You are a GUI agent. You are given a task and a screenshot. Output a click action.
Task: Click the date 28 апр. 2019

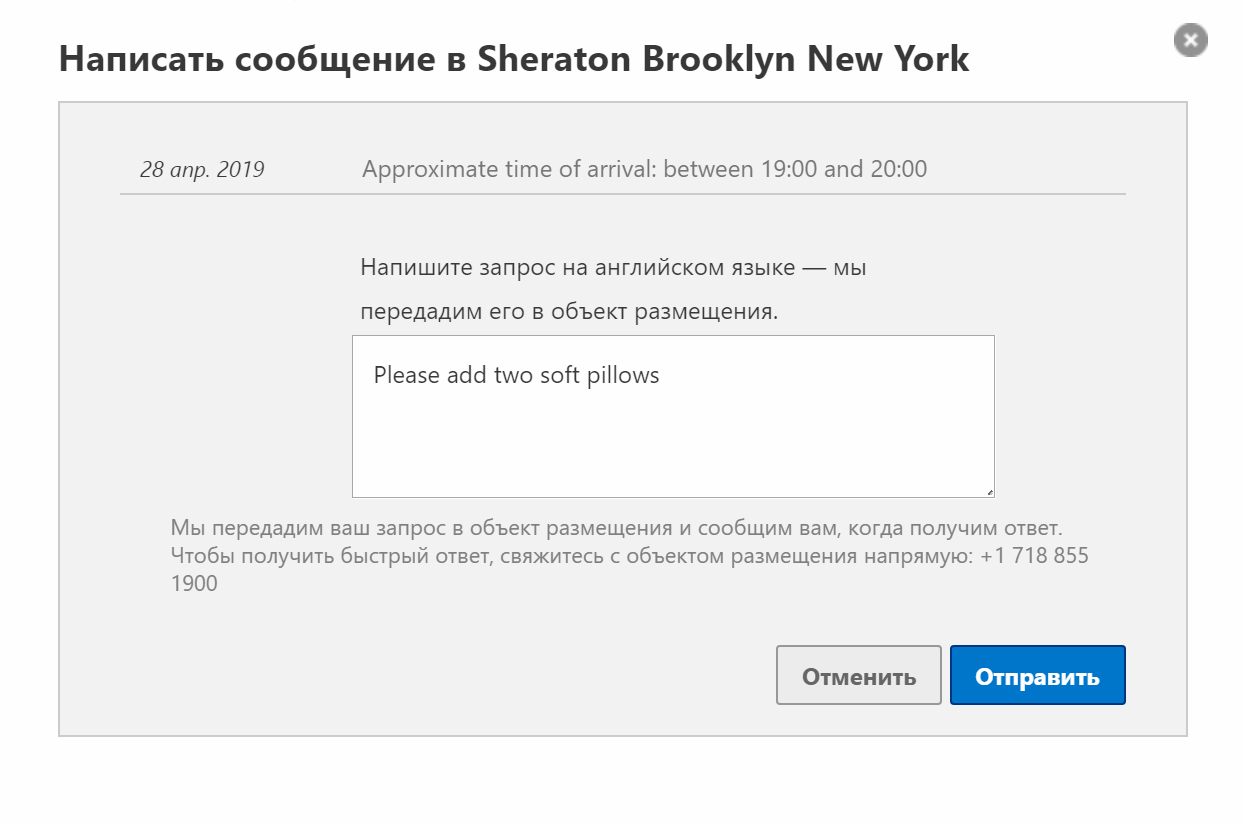click(x=202, y=169)
